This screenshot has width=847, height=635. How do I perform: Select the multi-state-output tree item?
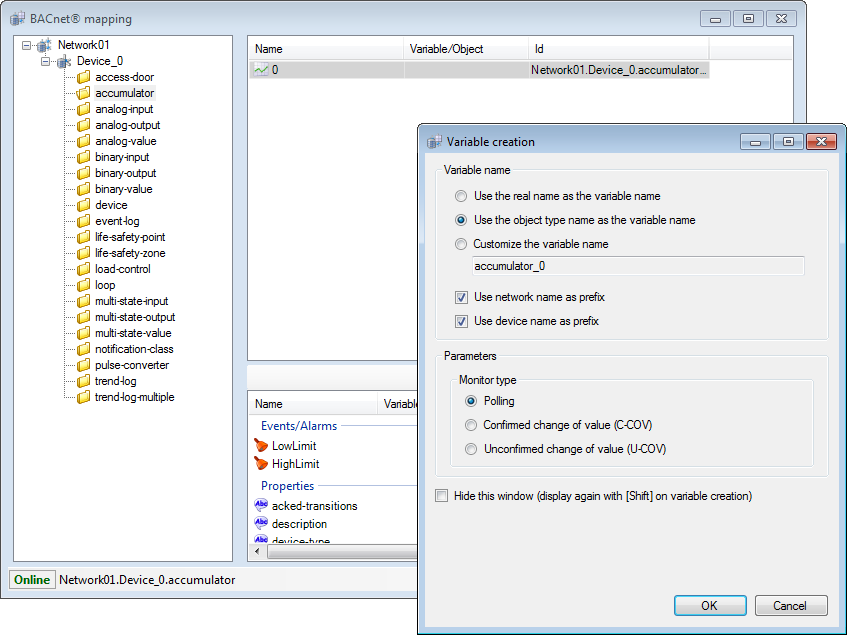pyautogui.click(x=135, y=318)
